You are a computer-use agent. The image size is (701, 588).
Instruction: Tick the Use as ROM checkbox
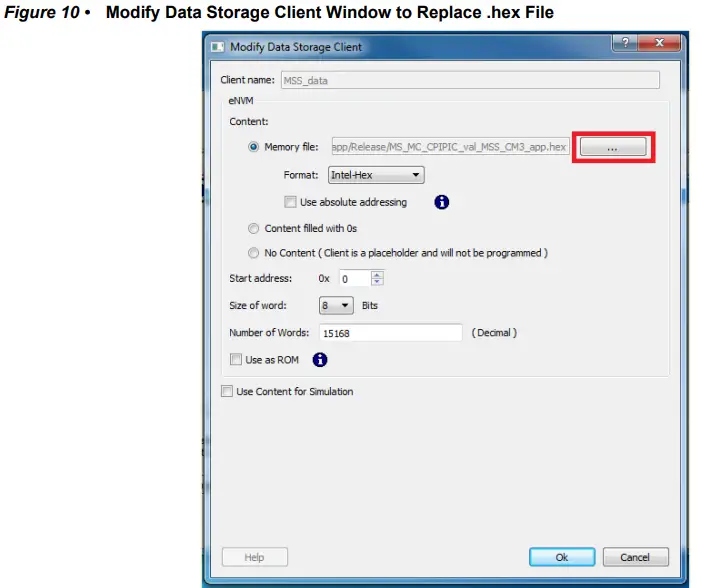(x=236, y=360)
